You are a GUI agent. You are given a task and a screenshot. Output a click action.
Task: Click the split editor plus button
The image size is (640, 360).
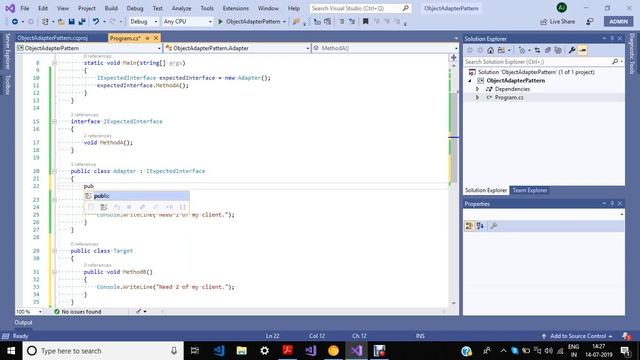click(x=453, y=58)
